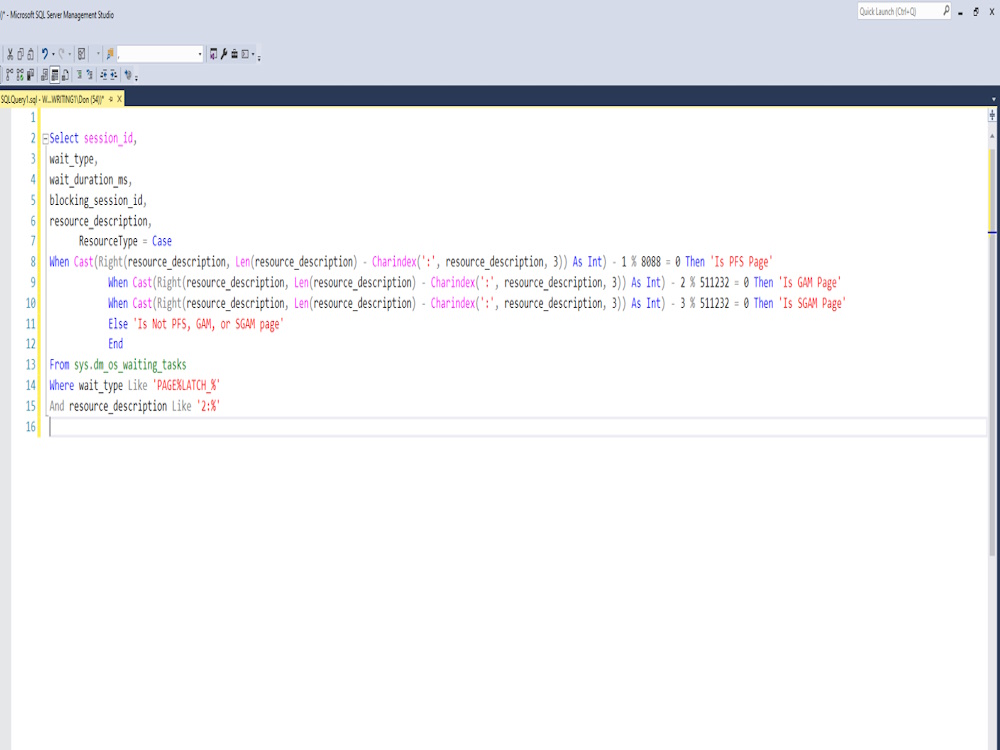Click the SQL window icon beside Find box
The image size is (1000, 750).
click(214, 54)
